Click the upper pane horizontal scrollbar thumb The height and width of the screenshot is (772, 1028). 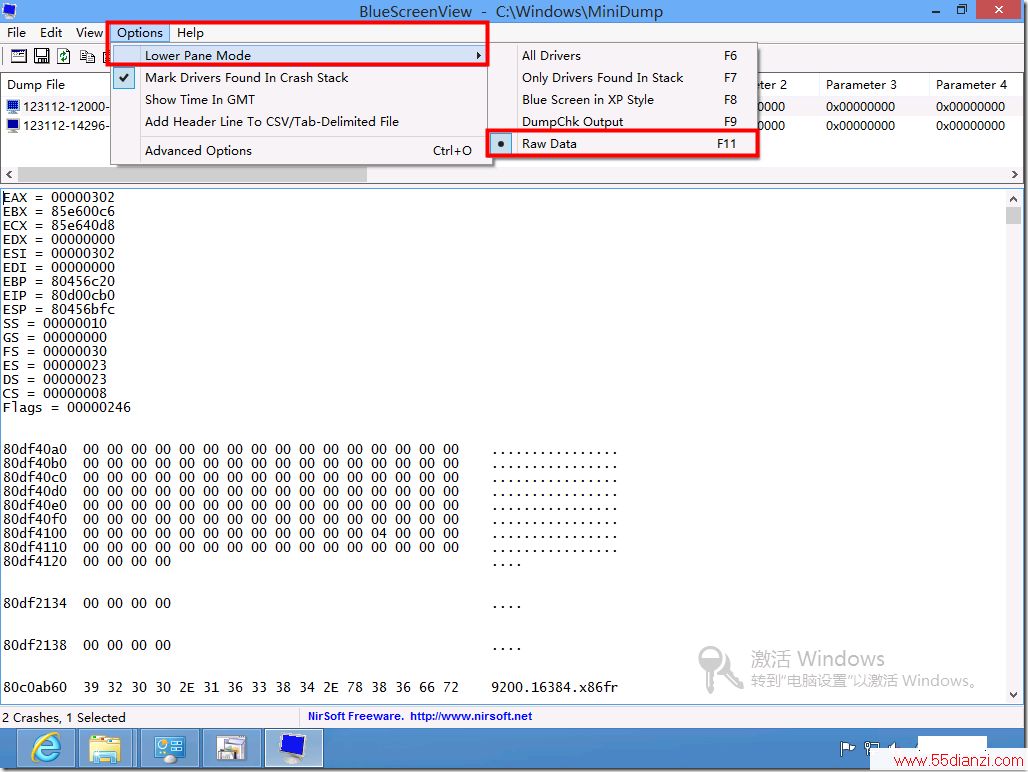[x=192, y=174]
